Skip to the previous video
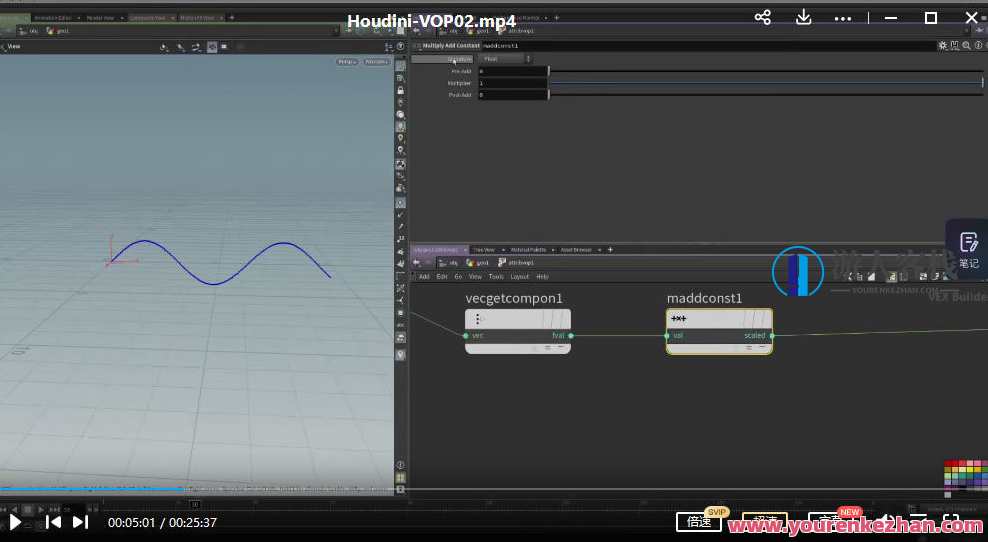 pos(54,522)
